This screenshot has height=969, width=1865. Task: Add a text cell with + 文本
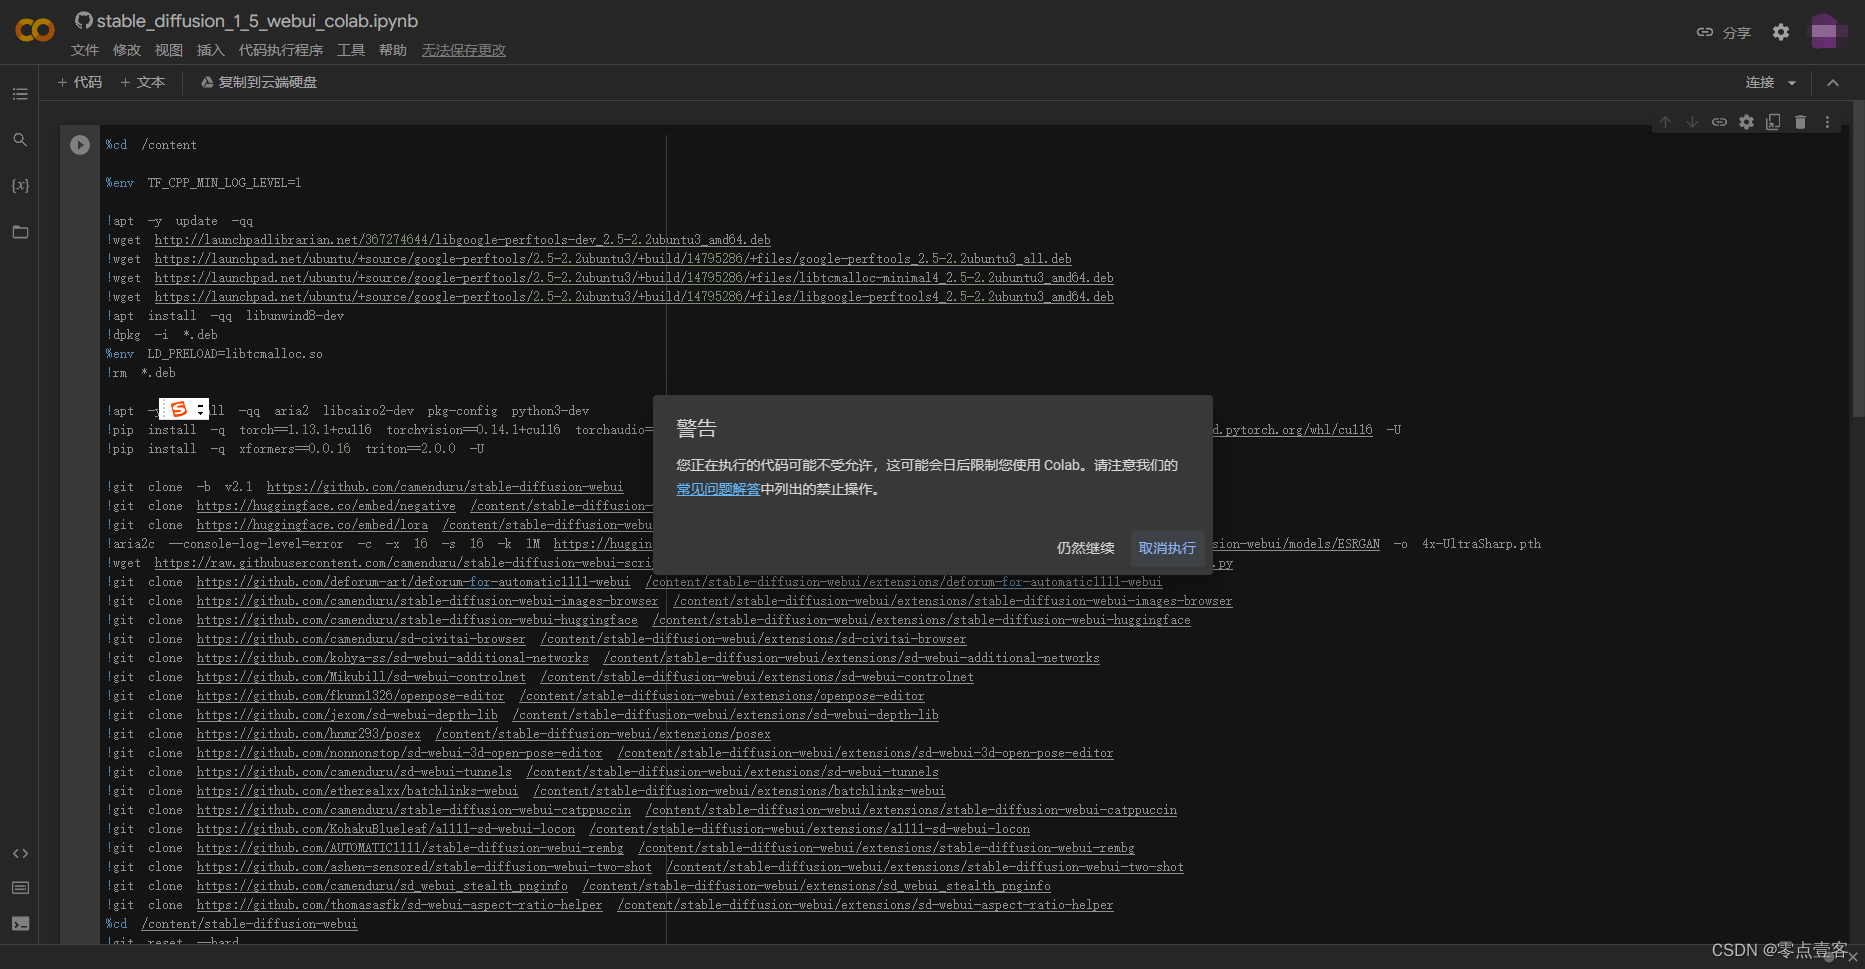pyautogui.click(x=143, y=82)
